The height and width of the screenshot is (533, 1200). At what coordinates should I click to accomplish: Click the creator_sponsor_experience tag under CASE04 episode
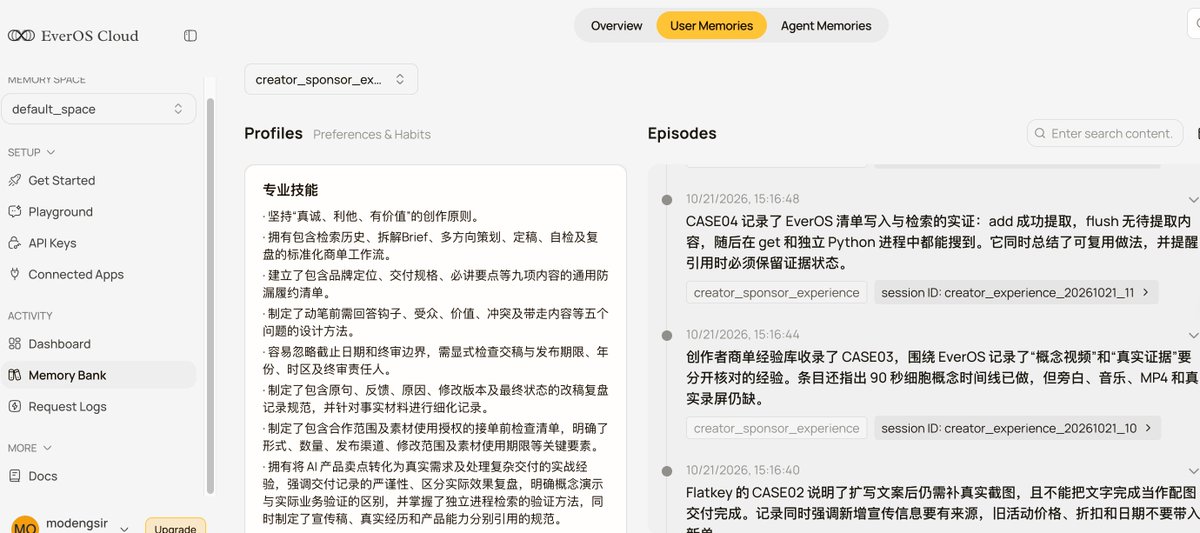pyautogui.click(x=777, y=292)
